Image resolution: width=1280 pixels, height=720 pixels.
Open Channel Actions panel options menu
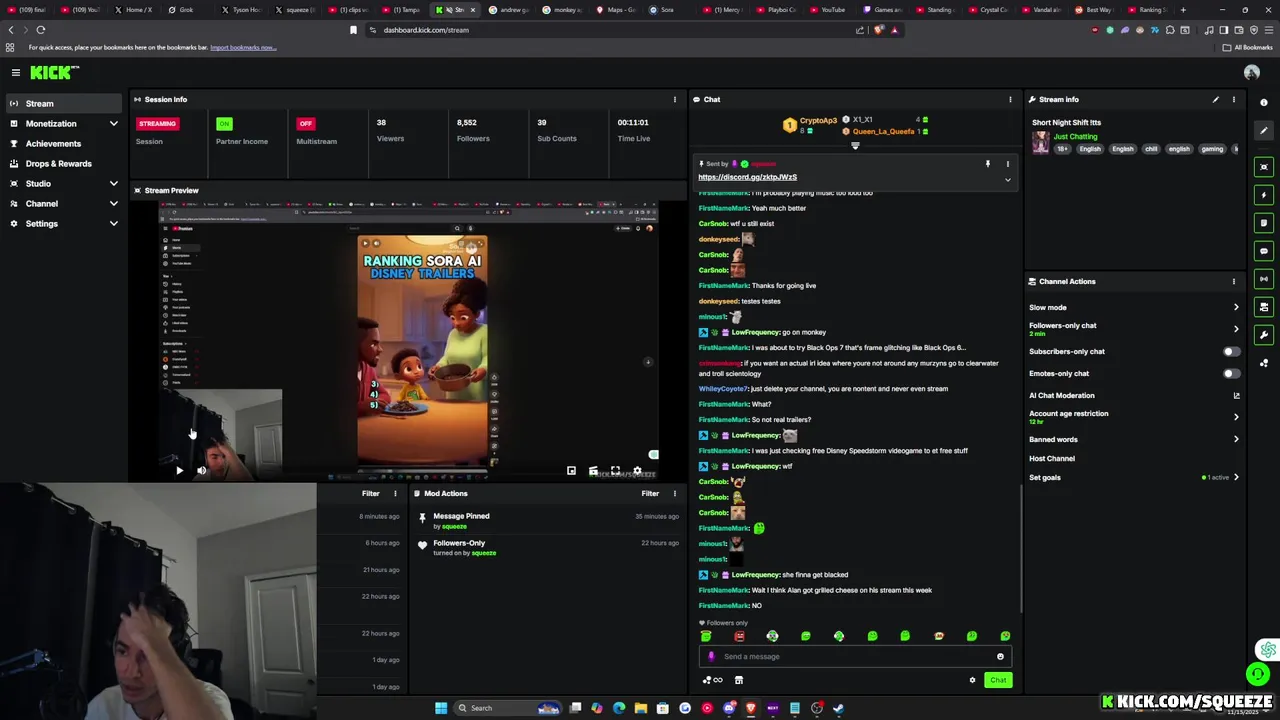(1234, 281)
